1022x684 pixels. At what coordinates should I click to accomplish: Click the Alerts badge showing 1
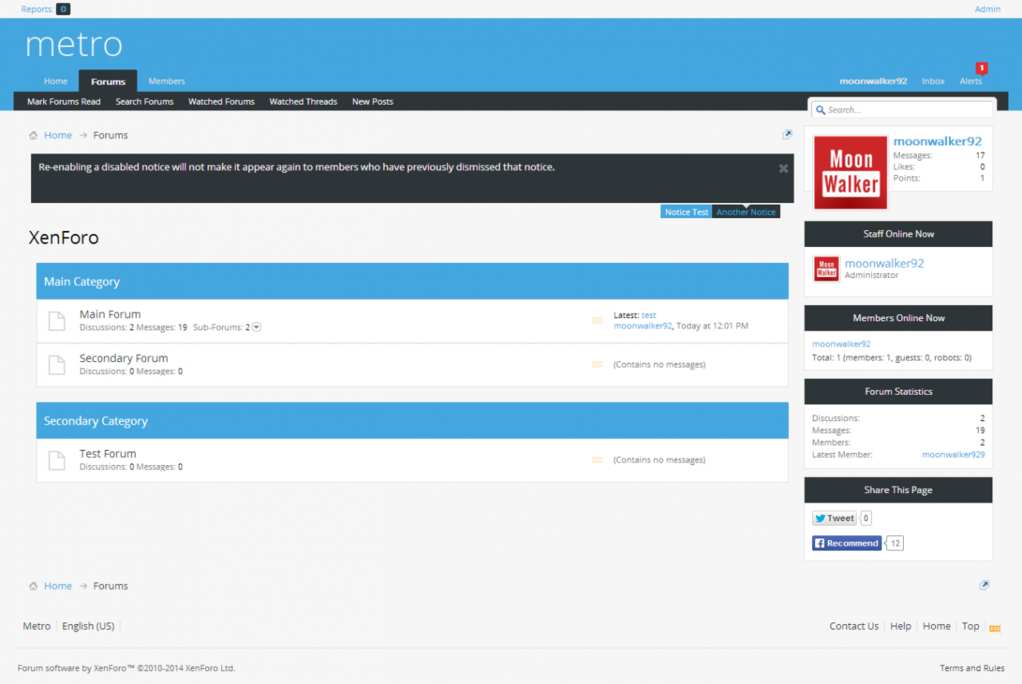pos(981,68)
